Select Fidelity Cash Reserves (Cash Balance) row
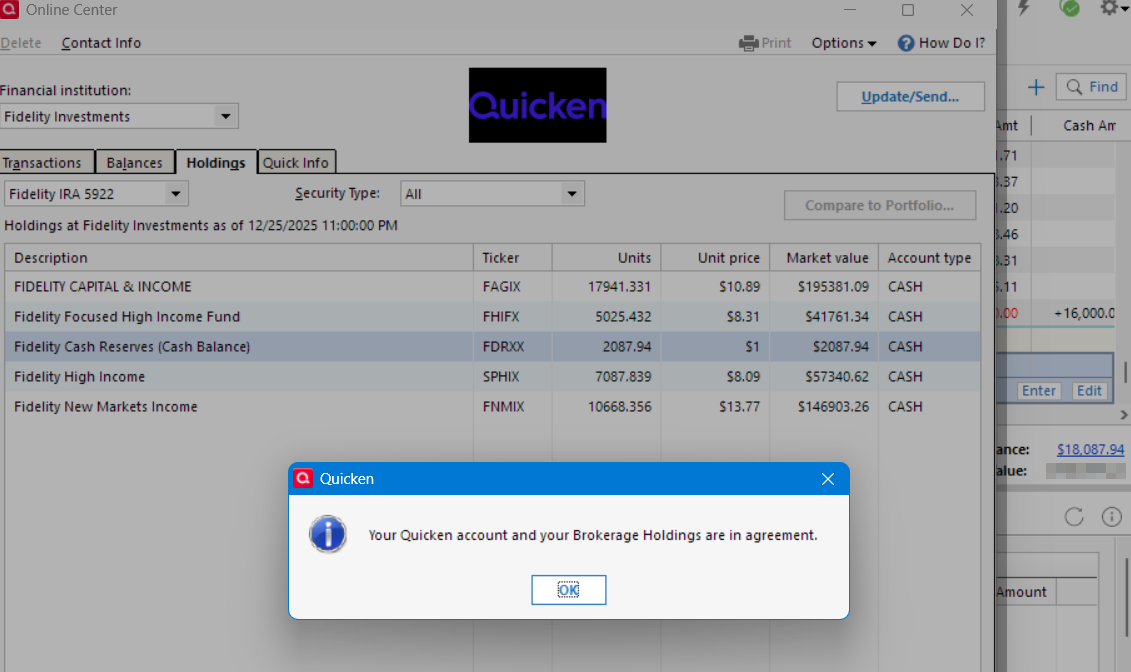This screenshot has height=672, width=1131. (493, 347)
